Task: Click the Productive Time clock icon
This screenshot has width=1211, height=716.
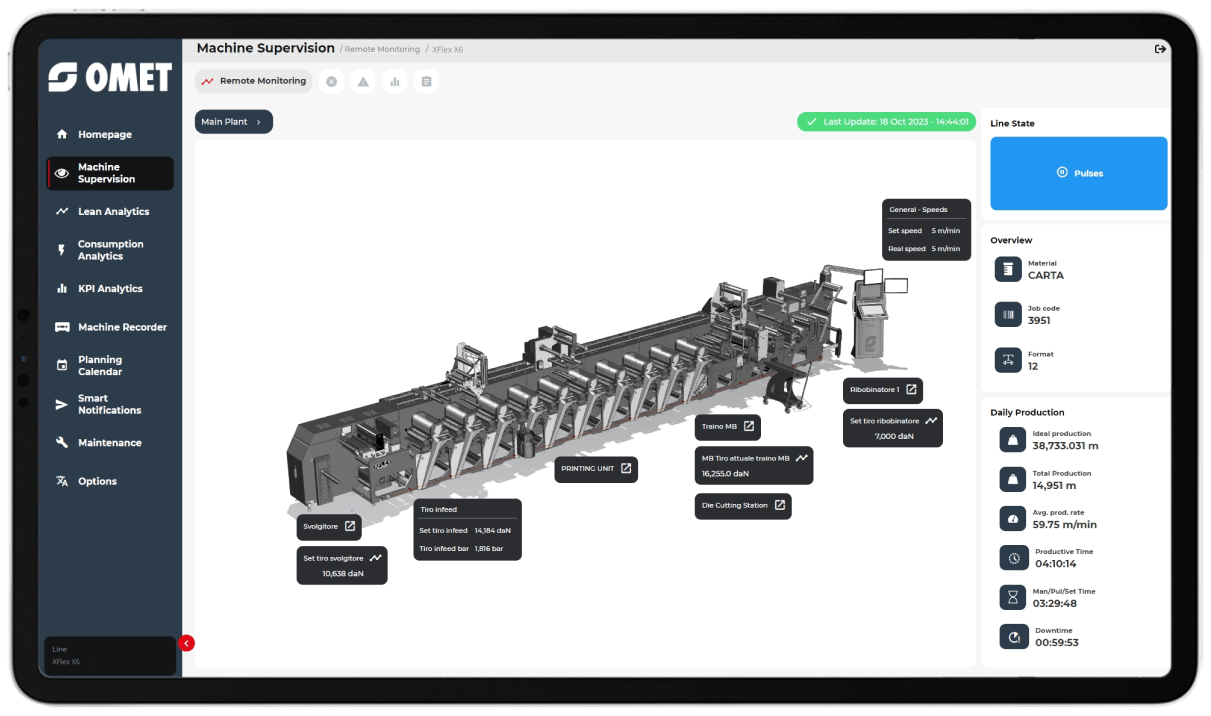Action: point(1013,558)
